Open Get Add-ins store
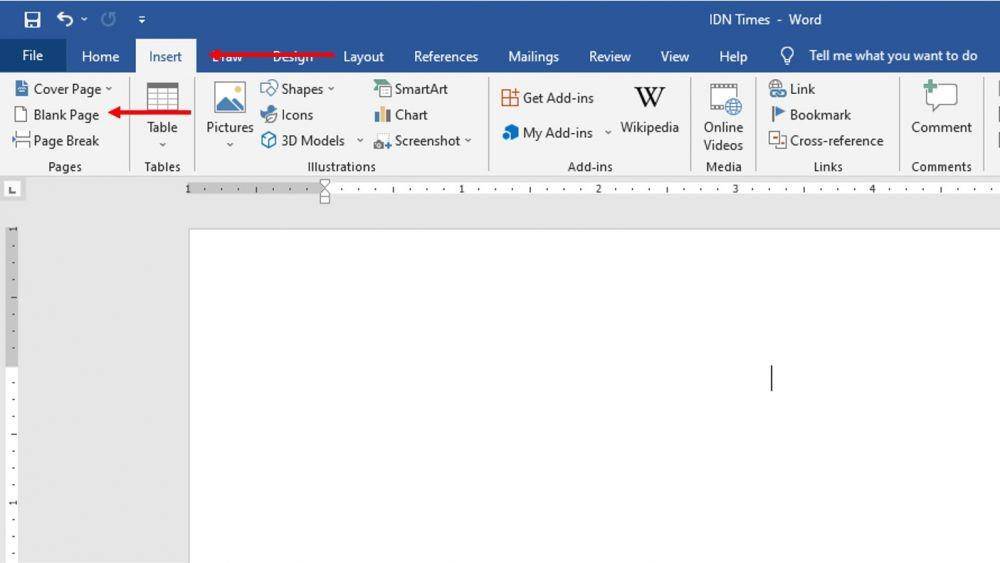This screenshot has width=1000, height=563. point(547,98)
